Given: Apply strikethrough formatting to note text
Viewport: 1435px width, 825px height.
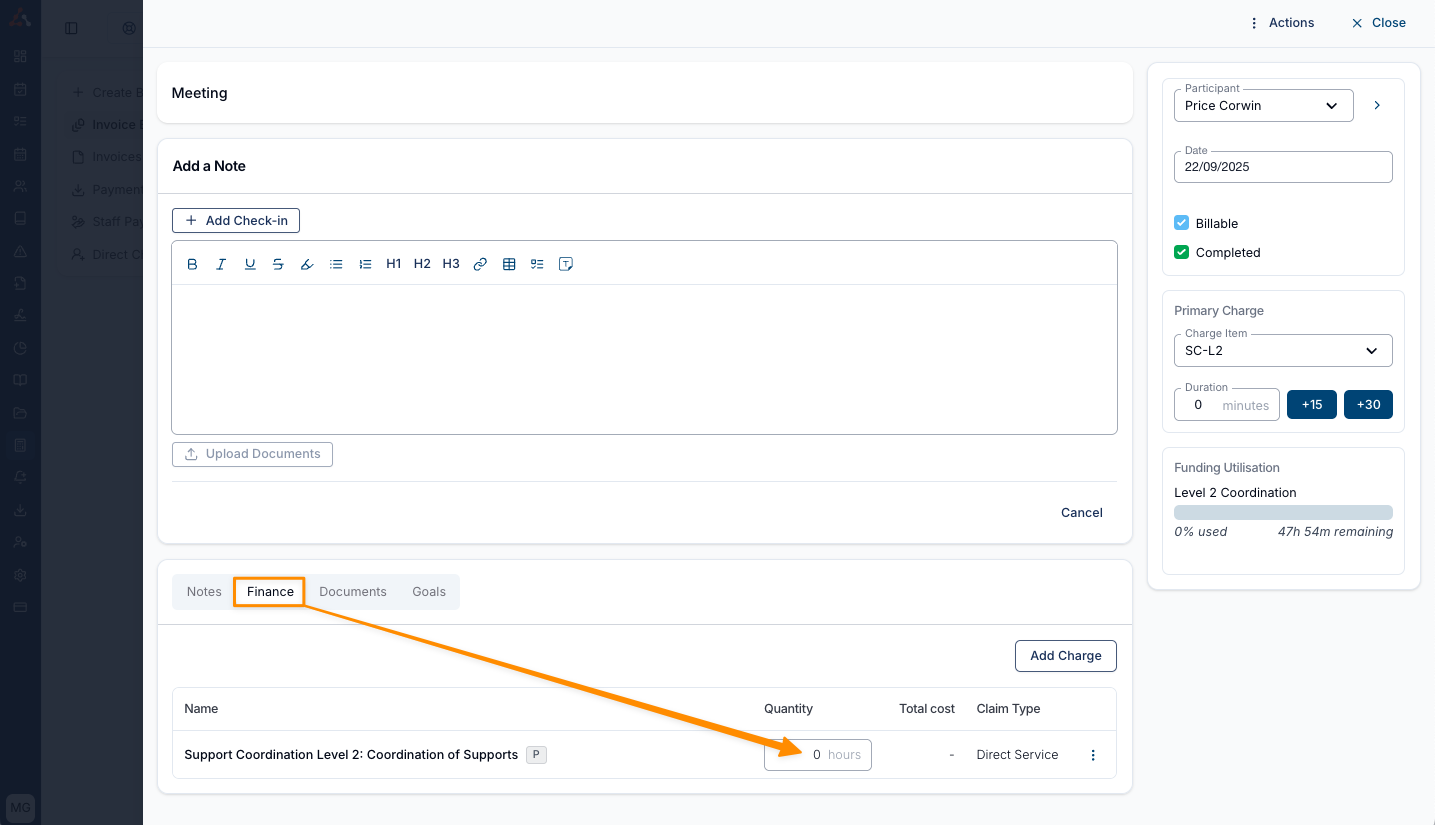Looking at the screenshot, I should point(278,264).
